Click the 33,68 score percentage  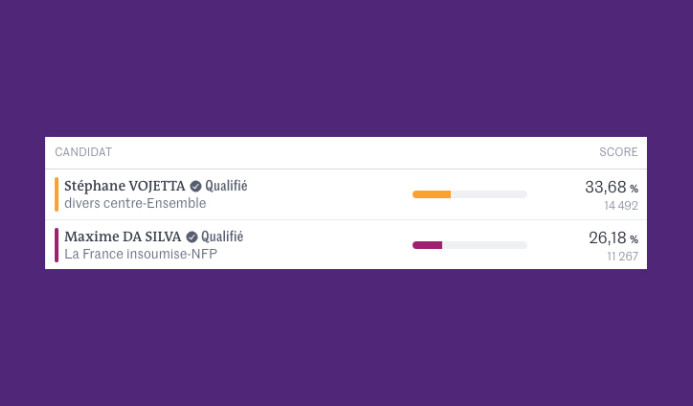pyautogui.click(x=605, y=187)
